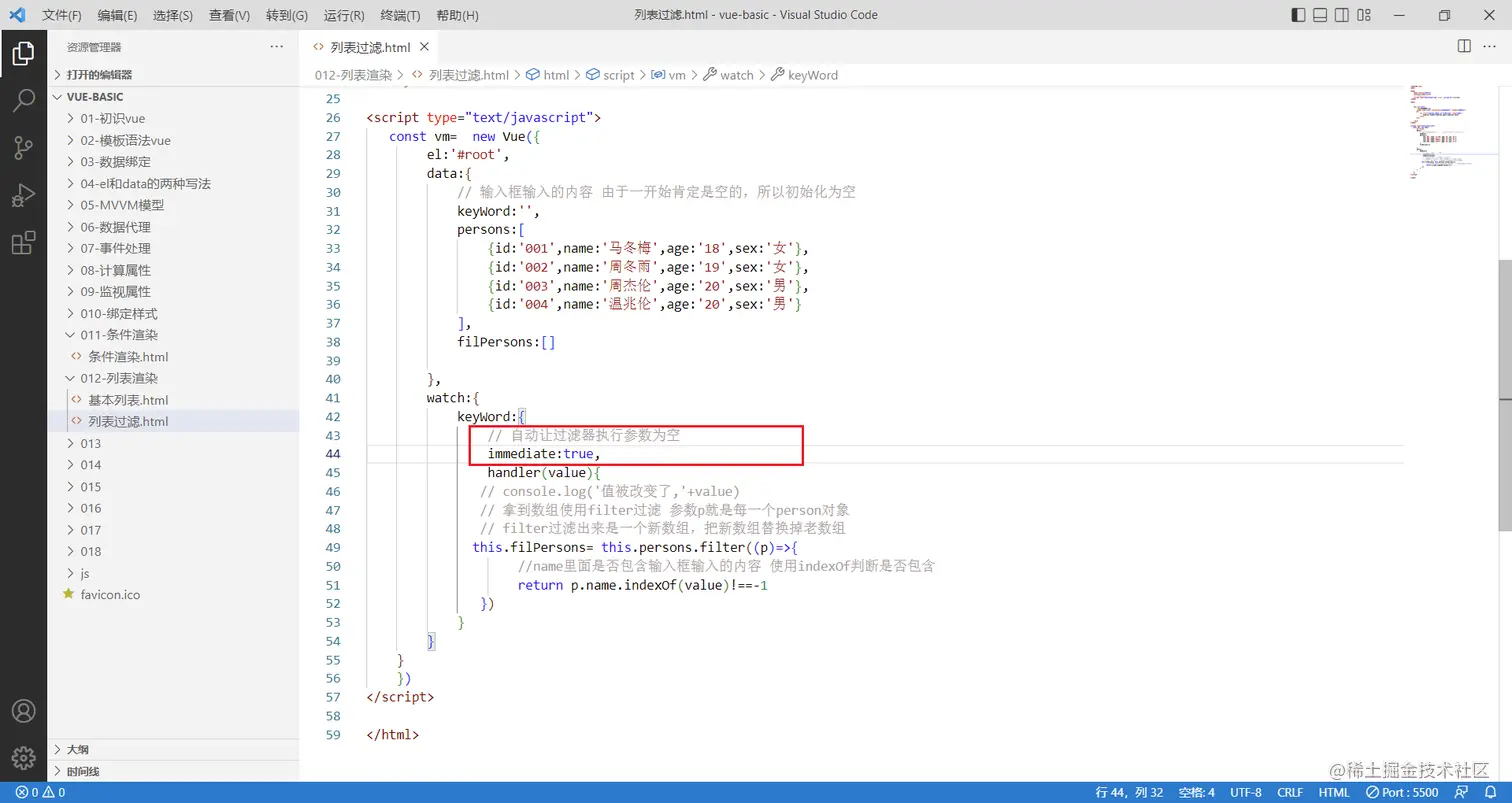Screen dimensions: 1512x803
Task: Click 行 44, 列 32 cursor position status
Action: pos(1129,792)
